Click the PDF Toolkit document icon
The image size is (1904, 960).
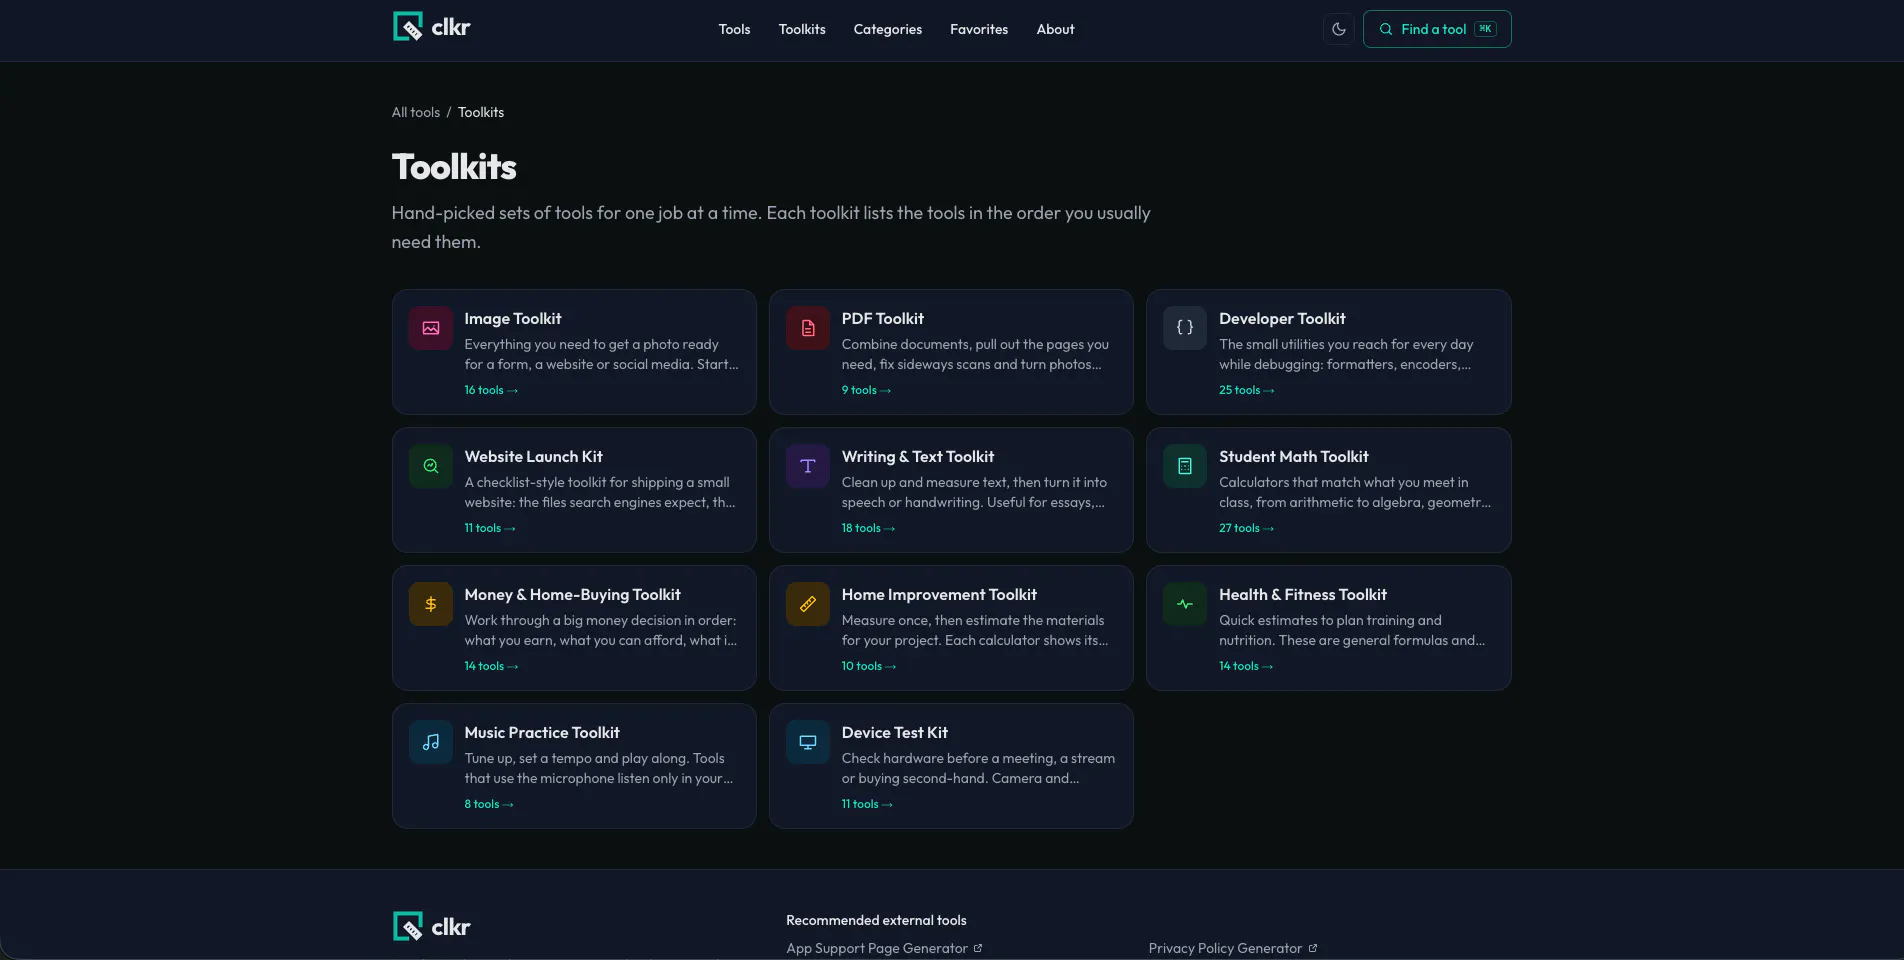tap(808, 328)
